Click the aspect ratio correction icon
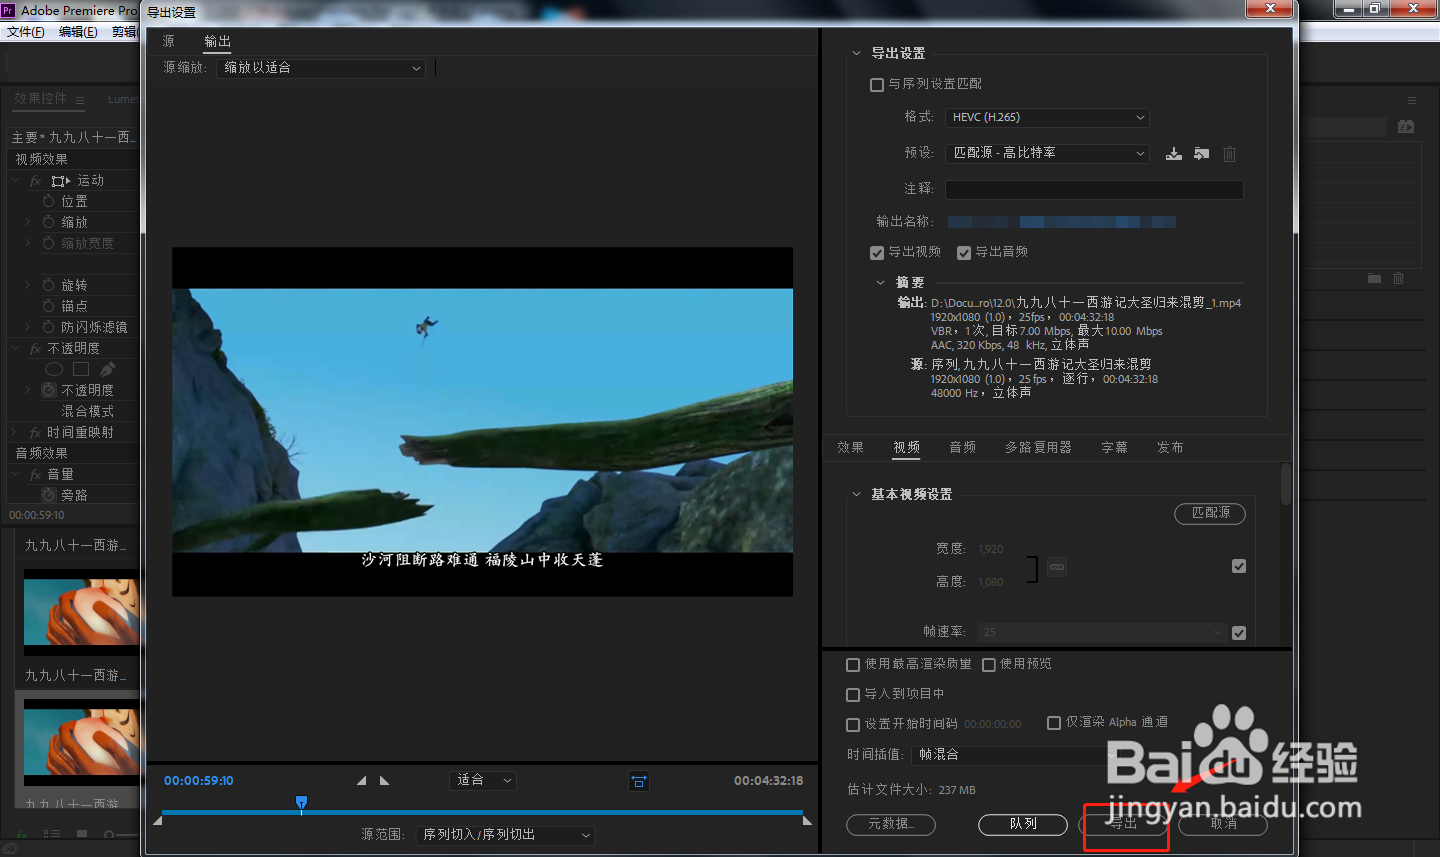1440x857 pixels. pos(639,781)
